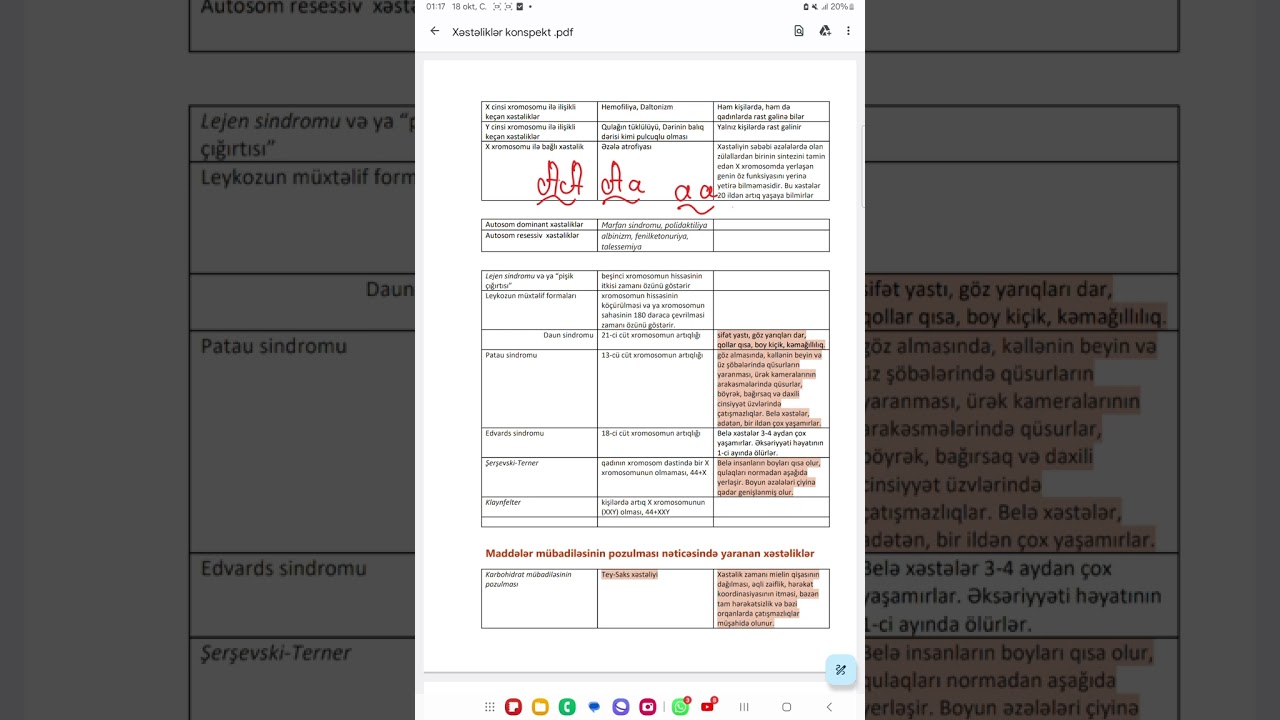Launch the red notes app from the taskbar
1280x720 pixels.
click(x=513, y=707)
